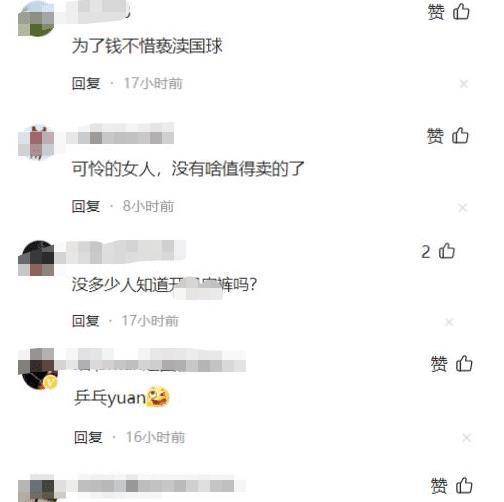This screenshot has width=504, height=502.
Task: Reply to '为了钱不惜亵渎国球' comment
Action: coord(86,83)
